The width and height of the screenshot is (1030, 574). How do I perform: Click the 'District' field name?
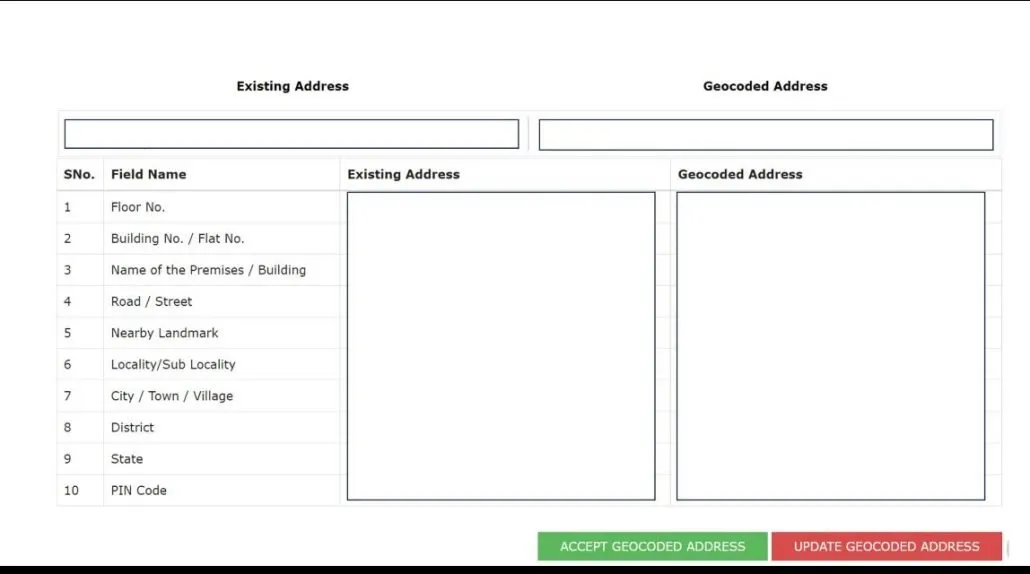132,428
